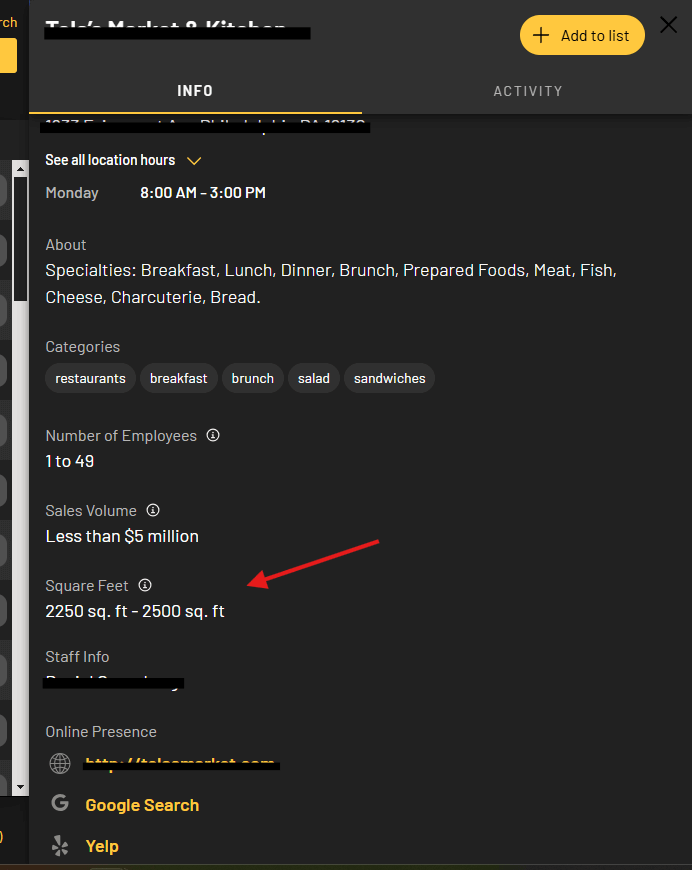Screen dimensions: 692x870
Task: Switch to the ACTIVITY tab
Action: [x=528, y=91]
